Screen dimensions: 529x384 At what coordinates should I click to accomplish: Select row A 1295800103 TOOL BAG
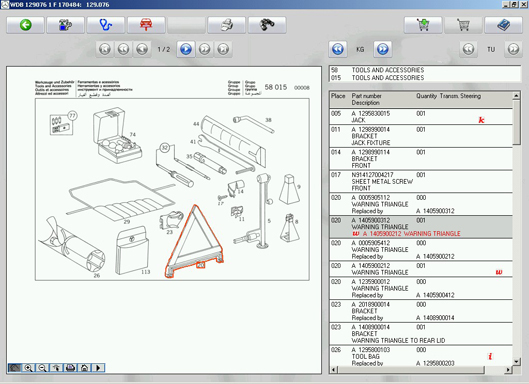coord(421,356)
